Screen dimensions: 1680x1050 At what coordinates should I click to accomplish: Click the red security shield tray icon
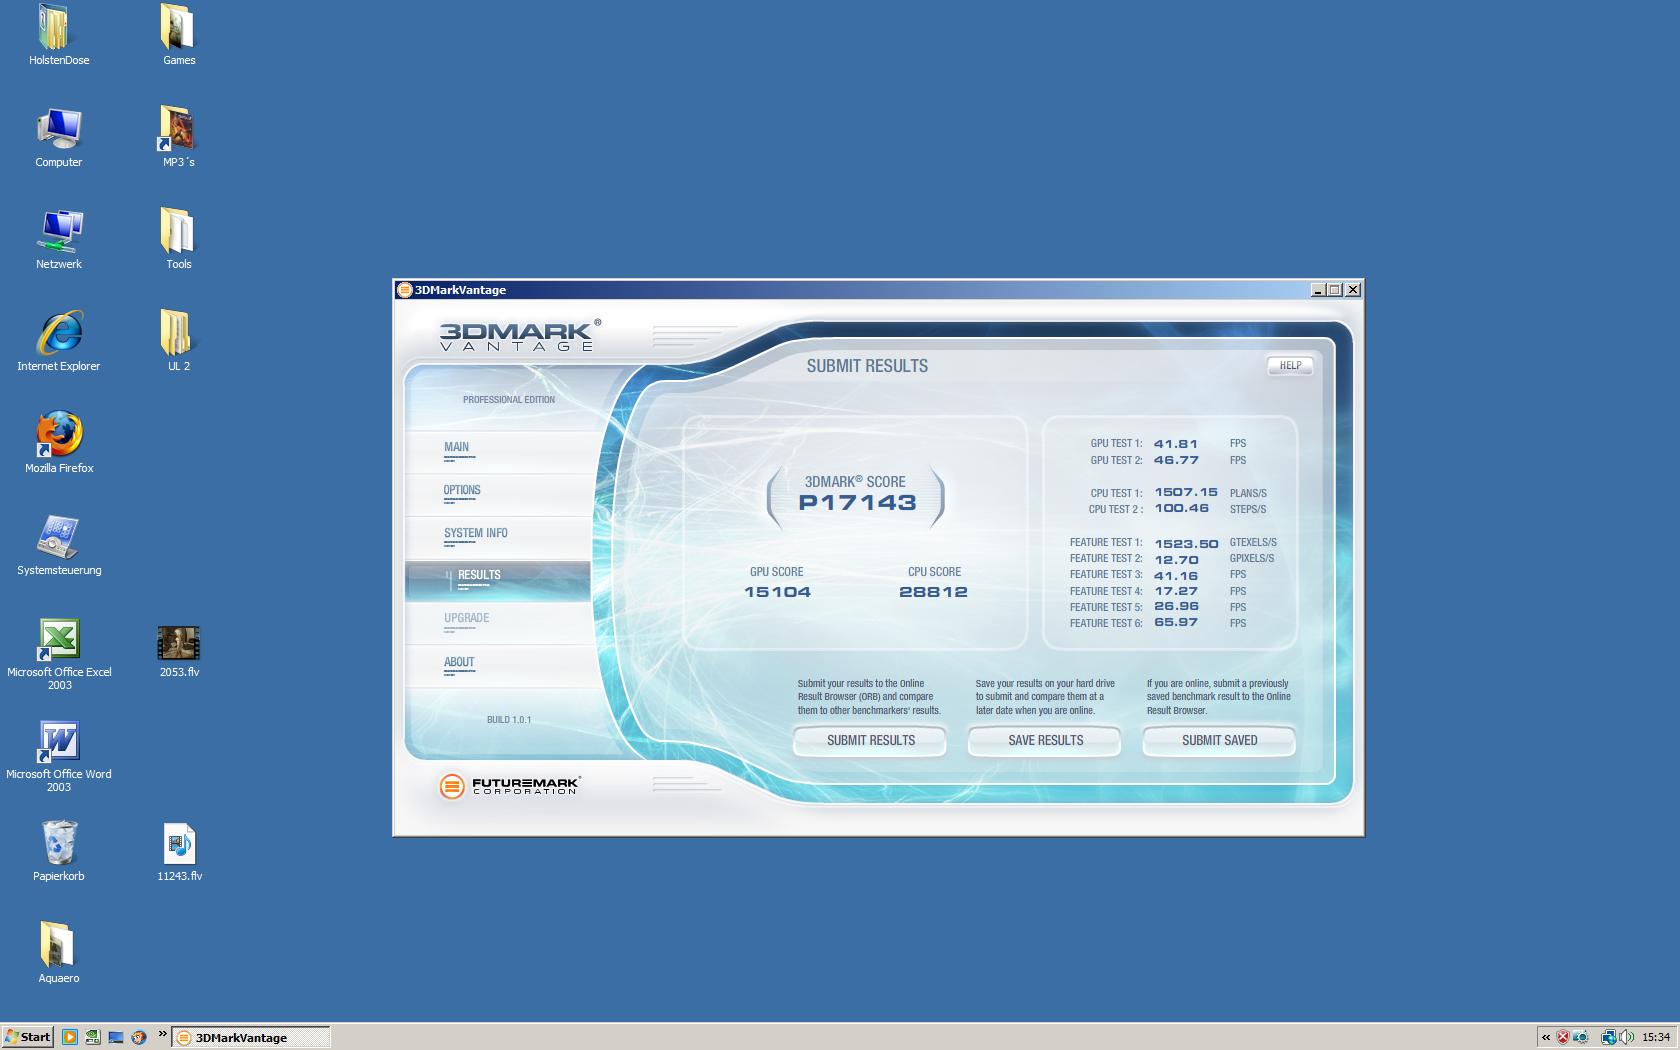(x=1563, y=1037)
